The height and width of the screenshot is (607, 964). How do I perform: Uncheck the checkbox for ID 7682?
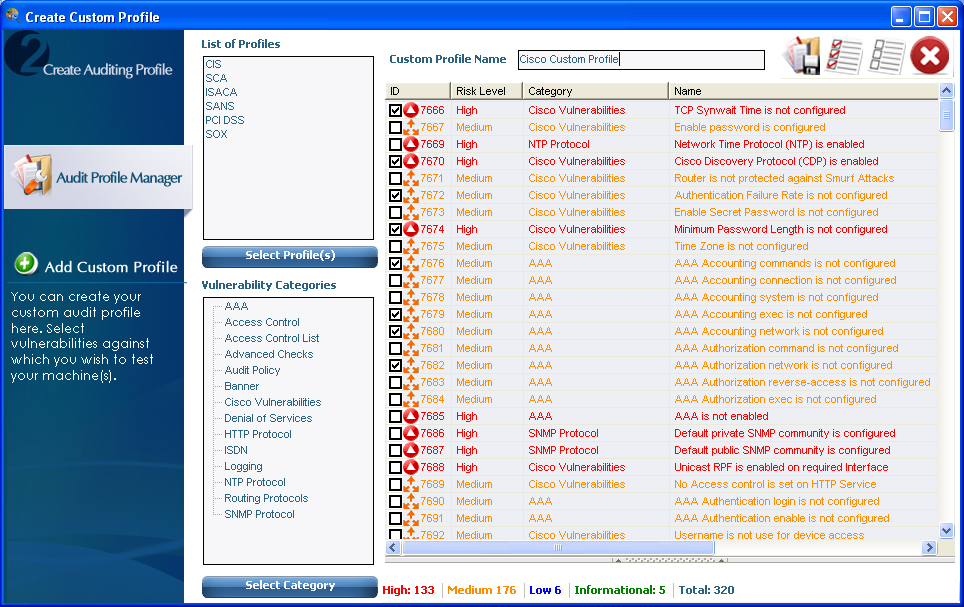[395, 365]
